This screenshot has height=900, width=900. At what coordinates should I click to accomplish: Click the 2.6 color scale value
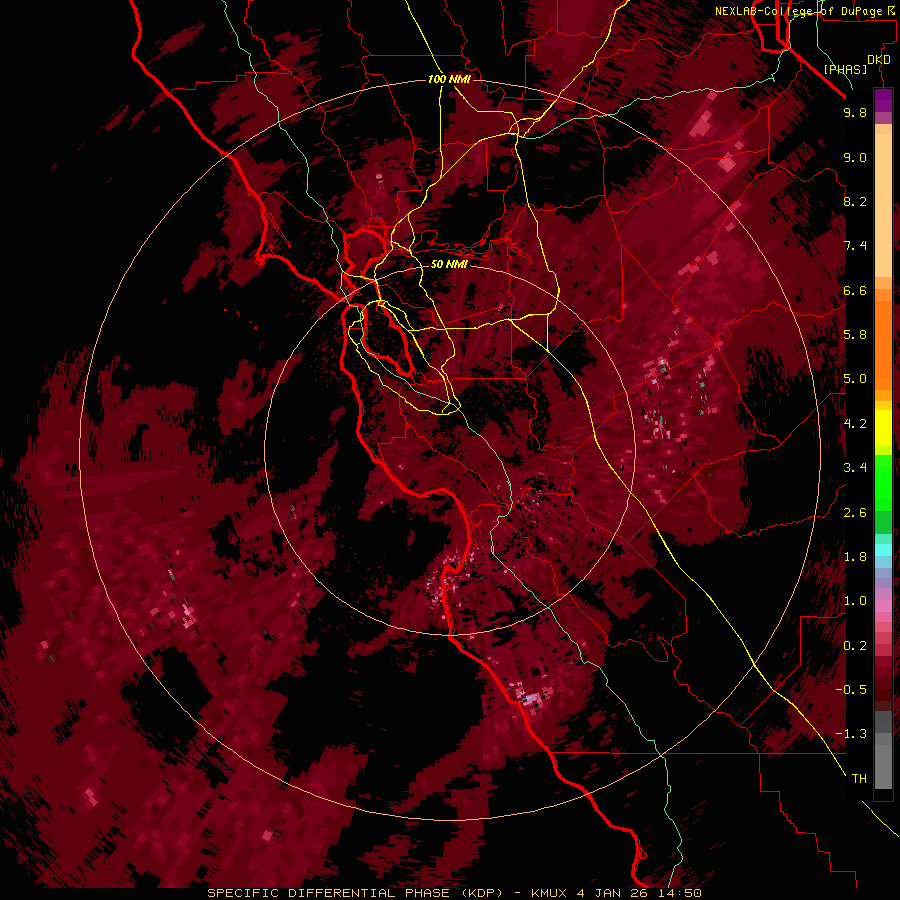(855, 513)
